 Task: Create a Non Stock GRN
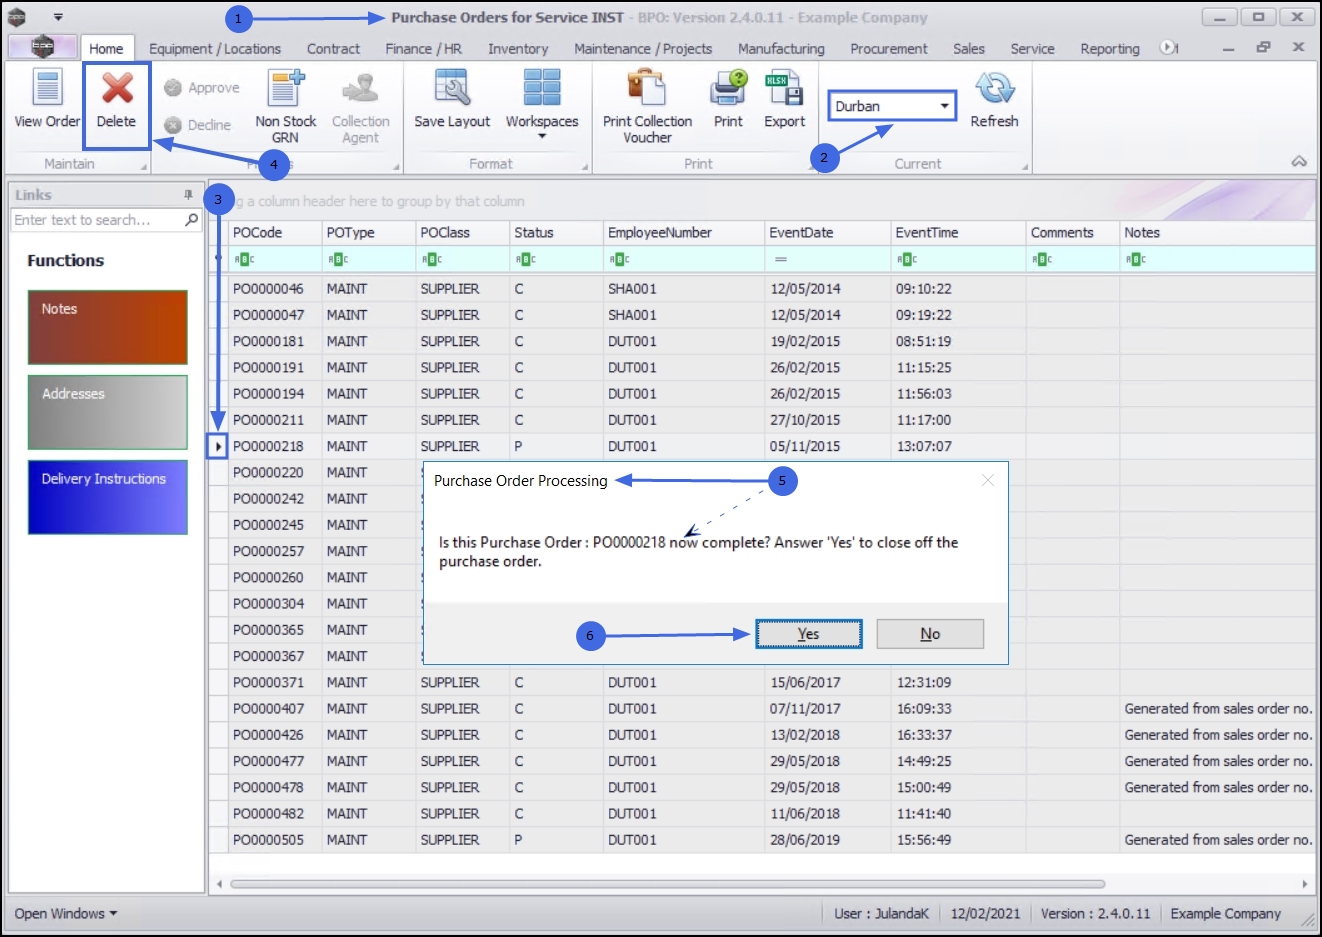pyautogui.click(x=285, y=106)
